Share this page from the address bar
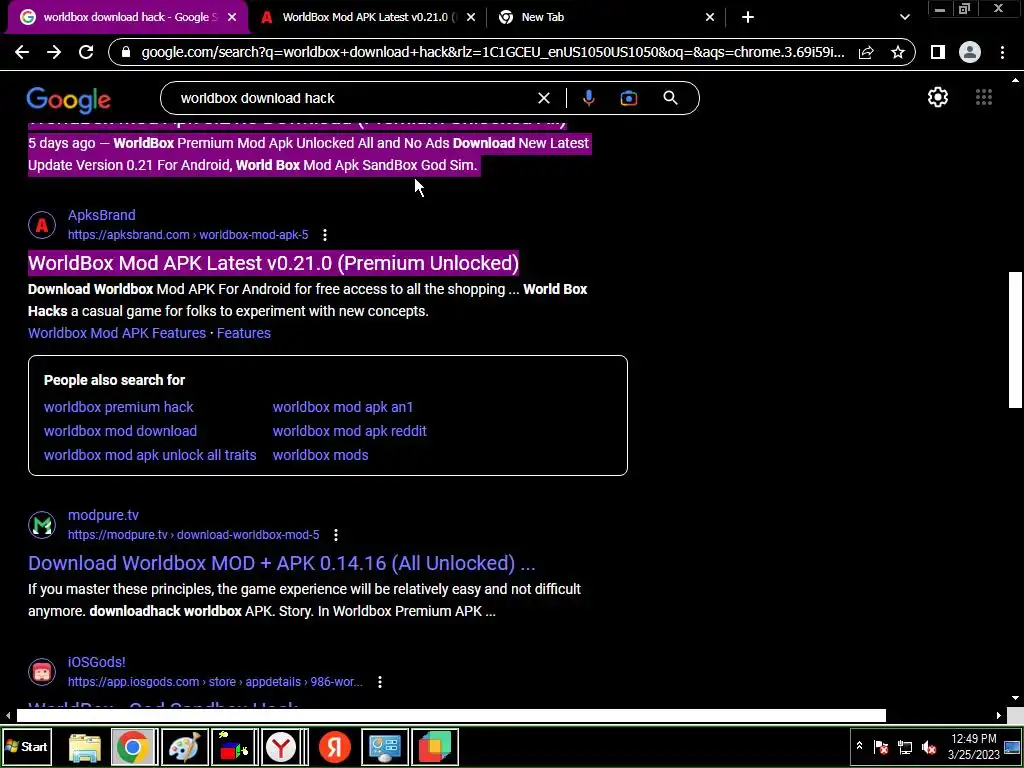 point(866,52)
